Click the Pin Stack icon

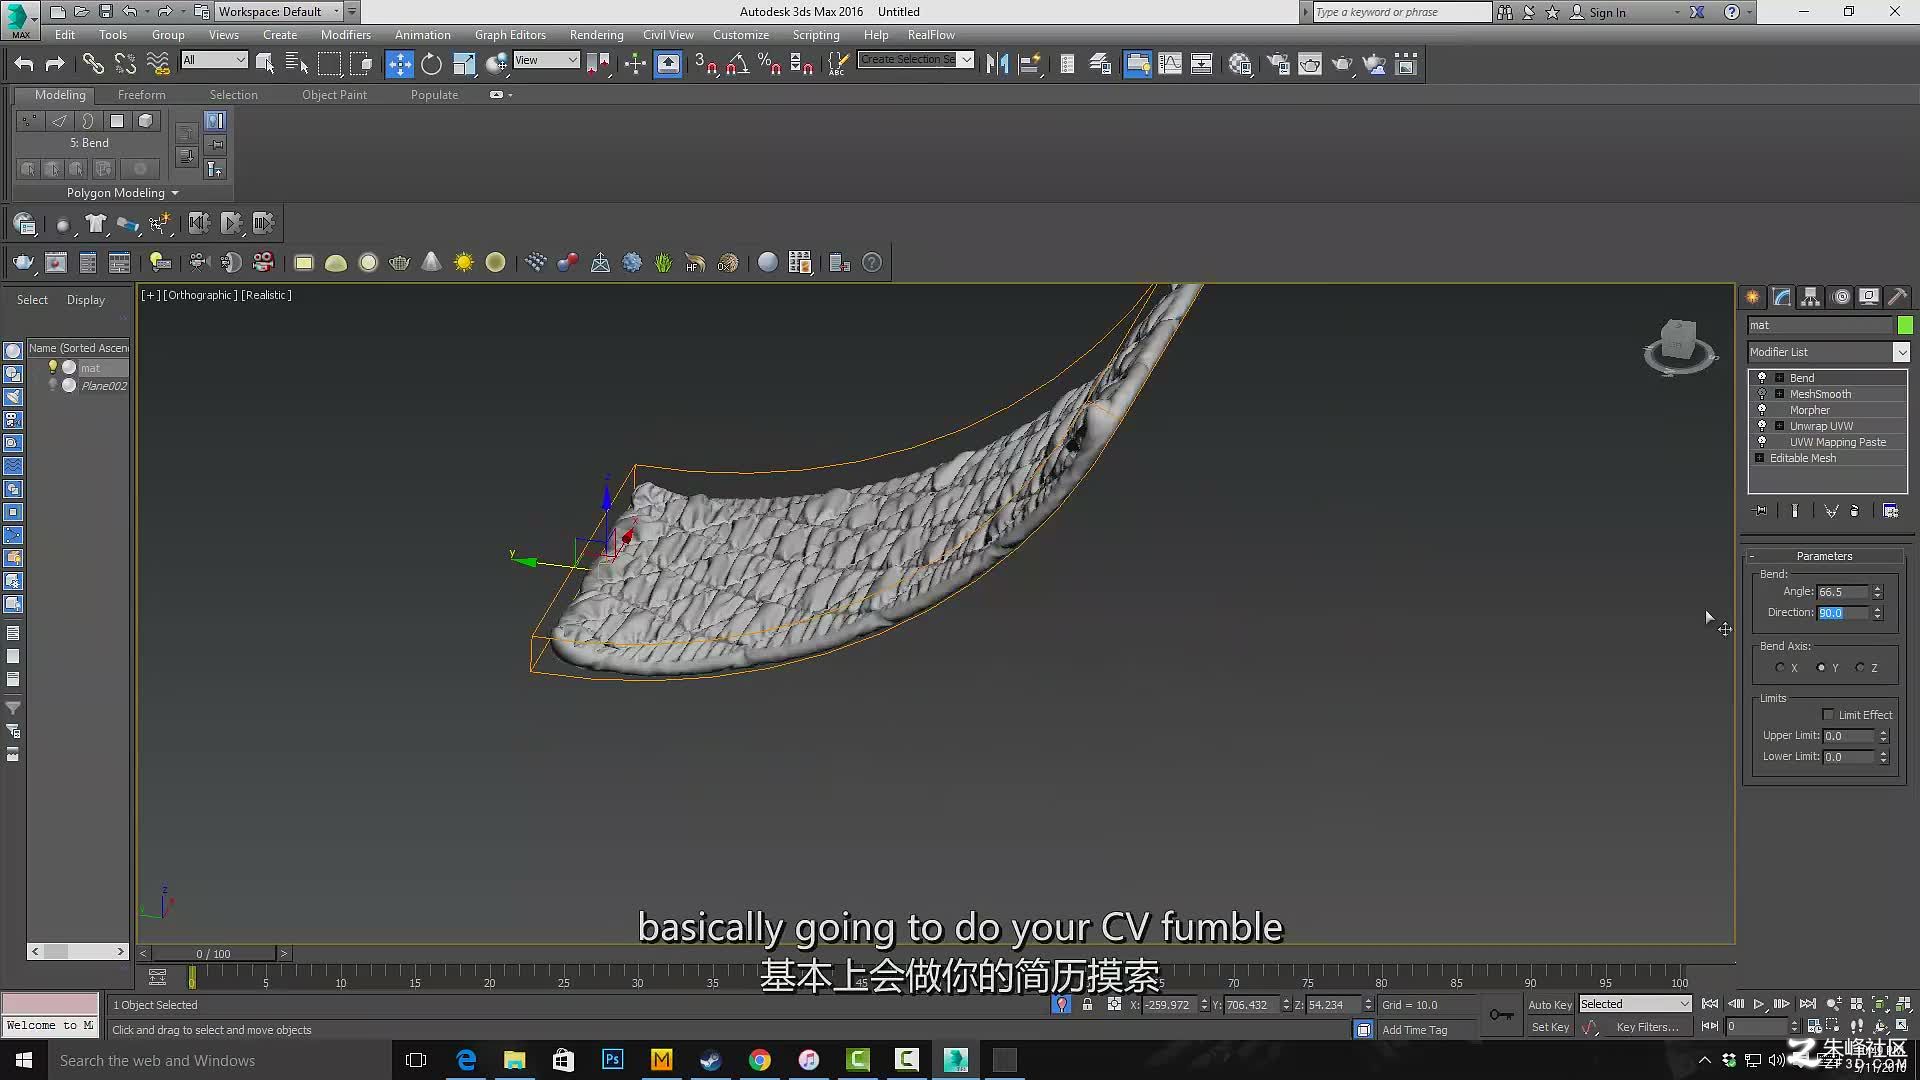coord(1761,511)
